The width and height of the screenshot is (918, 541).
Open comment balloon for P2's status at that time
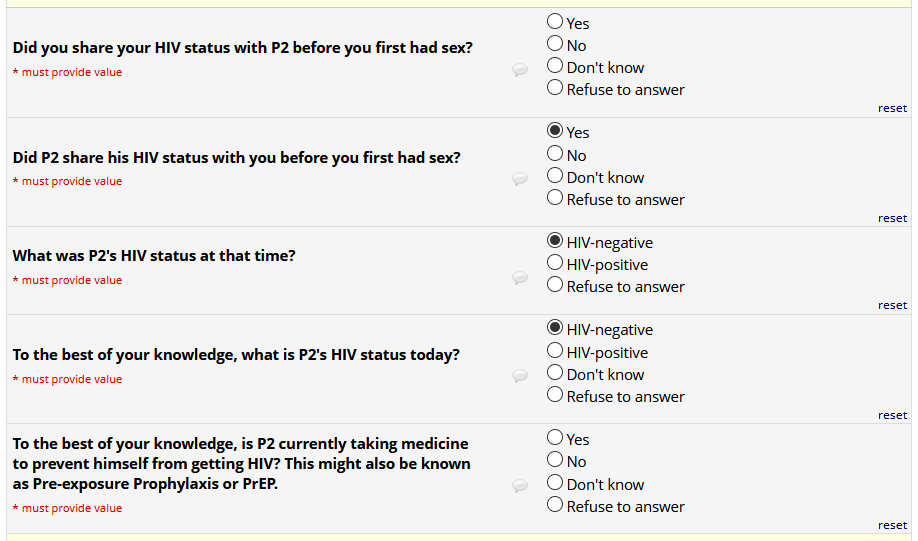click(x=520, y=278)
